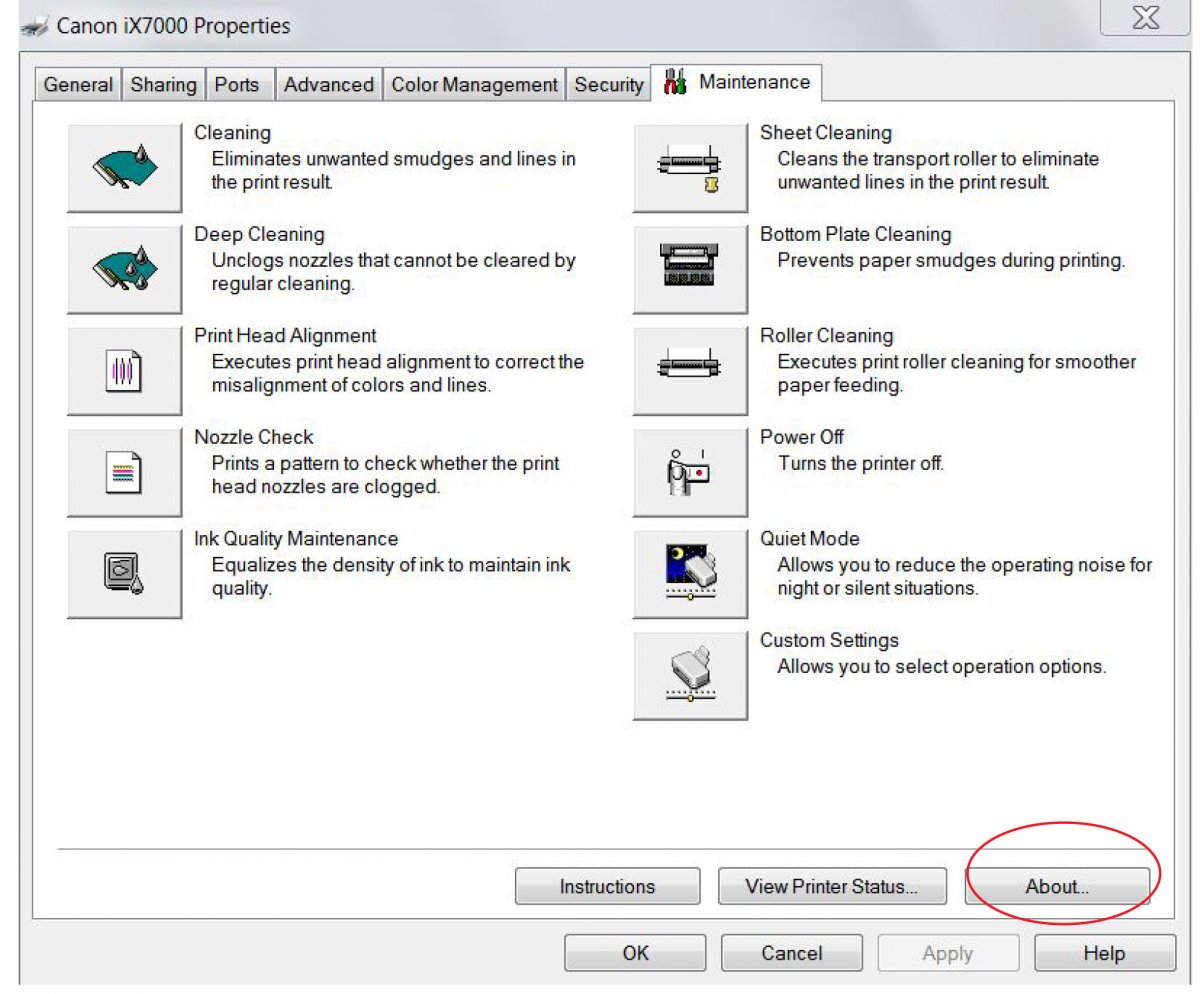Switch to the General tab
Viewport: 1200px width, 994px height.
(x=78, y=85)
